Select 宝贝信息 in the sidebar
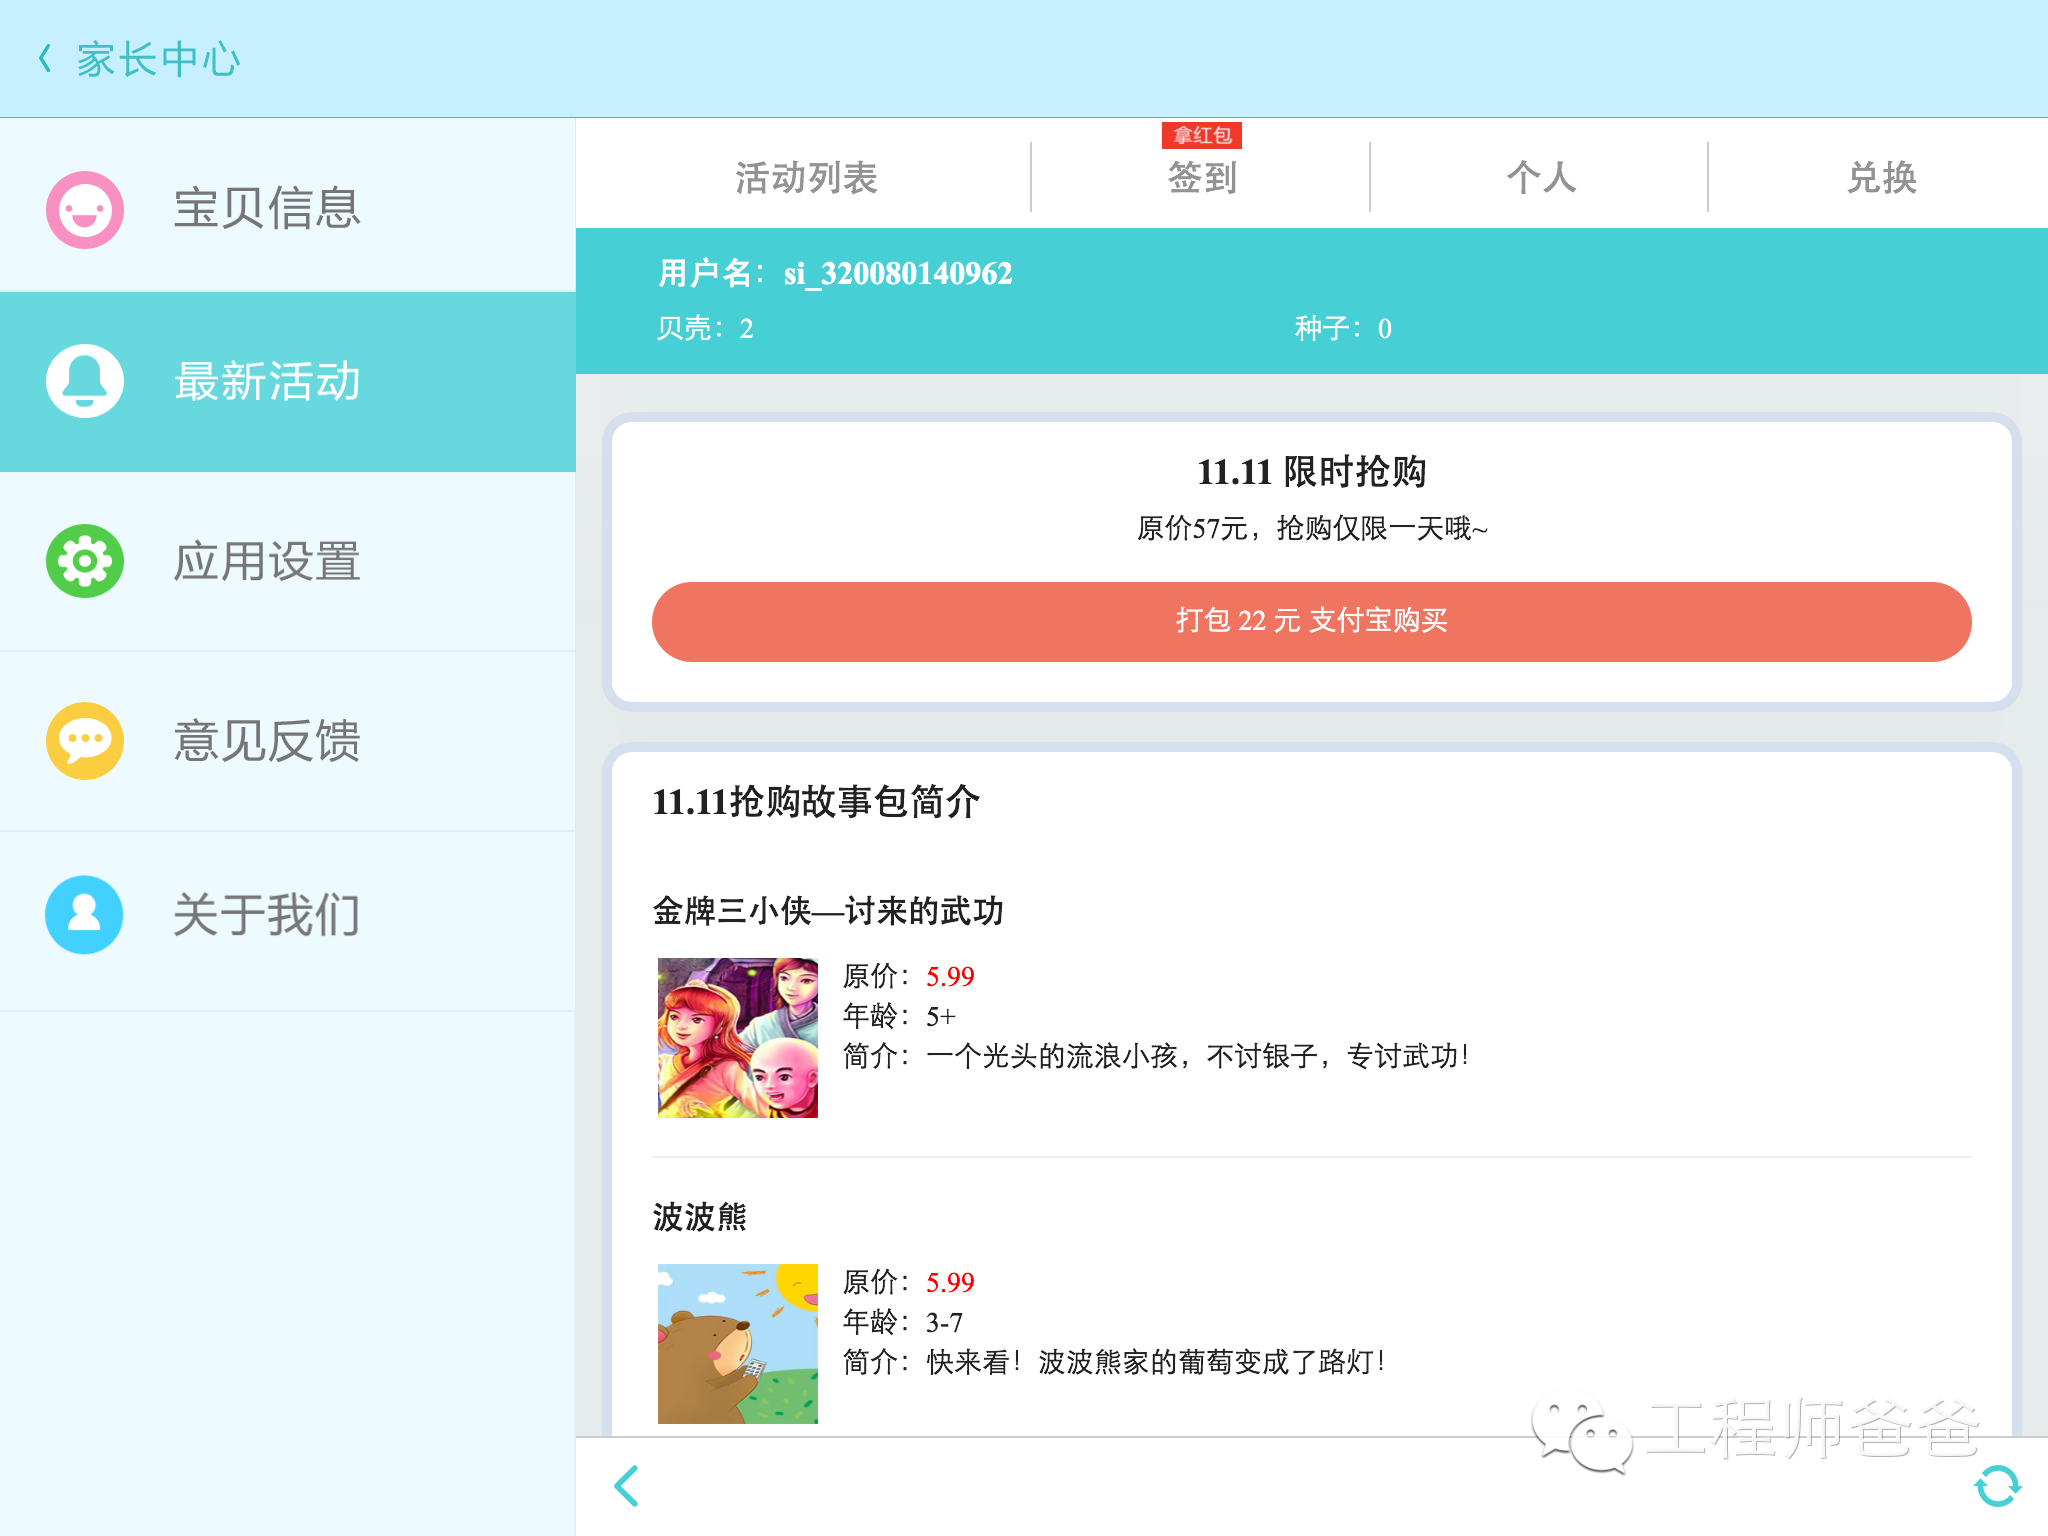This screenshot has width=2048, height=1536. pos(288,206)
